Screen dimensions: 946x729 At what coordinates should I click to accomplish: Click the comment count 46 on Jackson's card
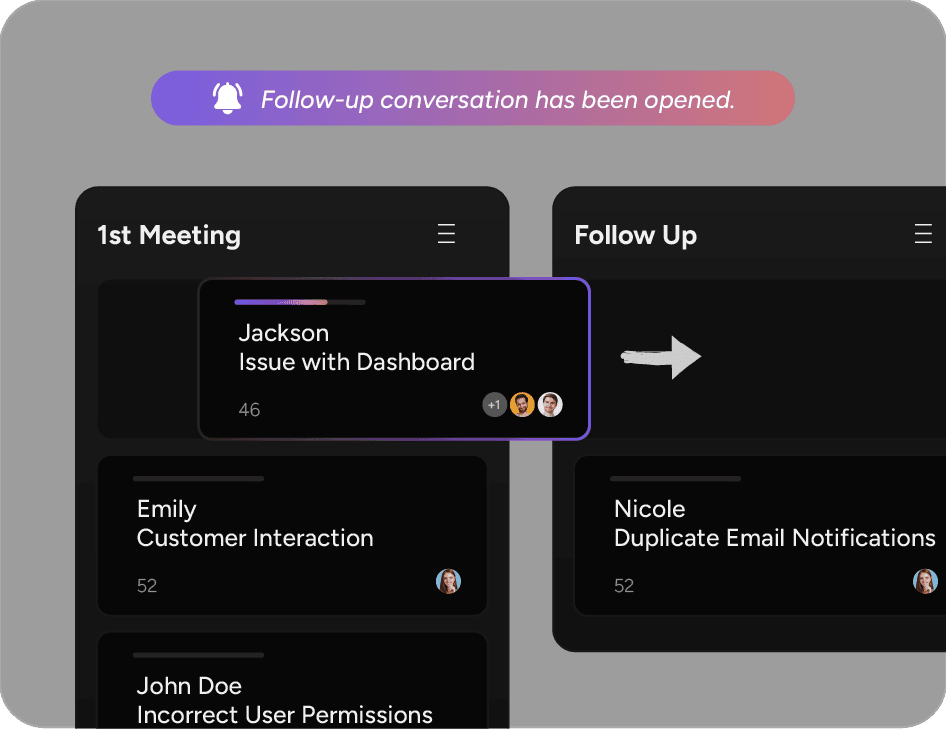(249, 409)
